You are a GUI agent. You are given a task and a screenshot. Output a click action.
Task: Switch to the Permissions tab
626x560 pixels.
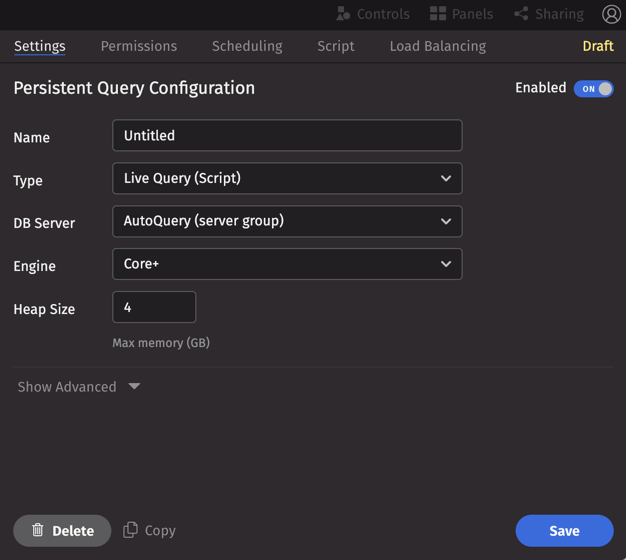coord(139,46)
